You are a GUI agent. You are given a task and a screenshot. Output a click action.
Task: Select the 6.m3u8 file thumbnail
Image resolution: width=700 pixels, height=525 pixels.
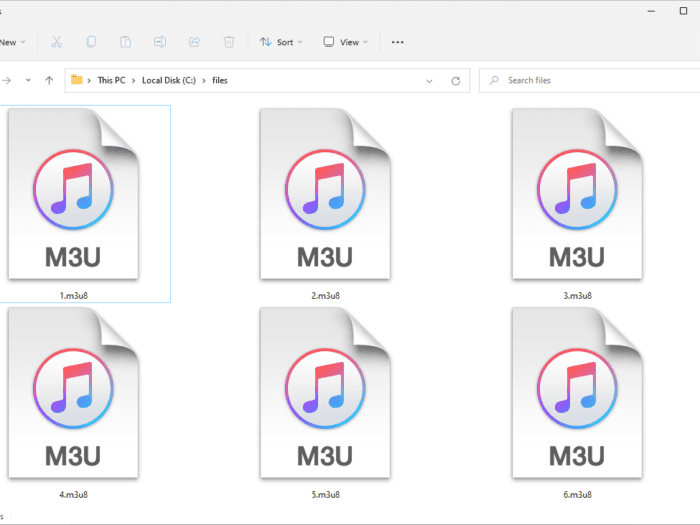(x=577, y=395)
